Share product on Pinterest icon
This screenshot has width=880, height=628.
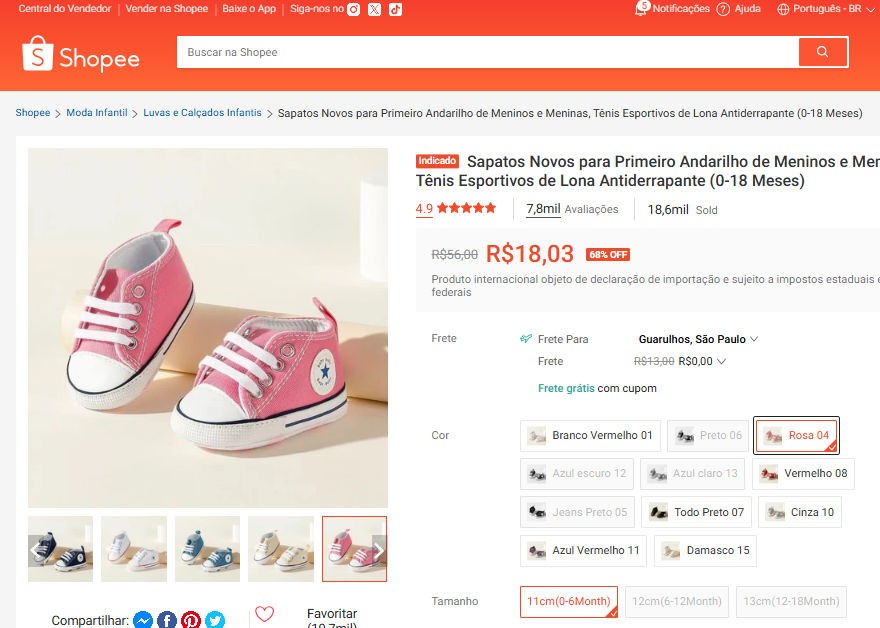tap(191, 620)
